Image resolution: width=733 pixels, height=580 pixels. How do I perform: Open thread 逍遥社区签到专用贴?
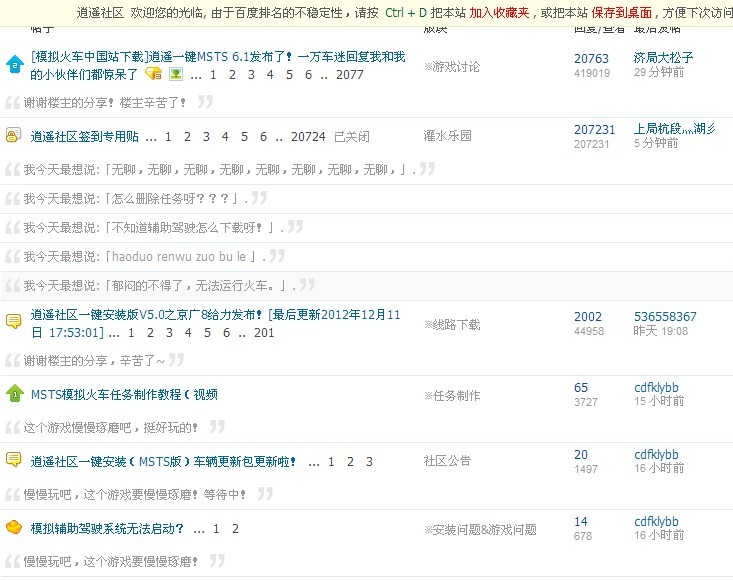[85, 136]
